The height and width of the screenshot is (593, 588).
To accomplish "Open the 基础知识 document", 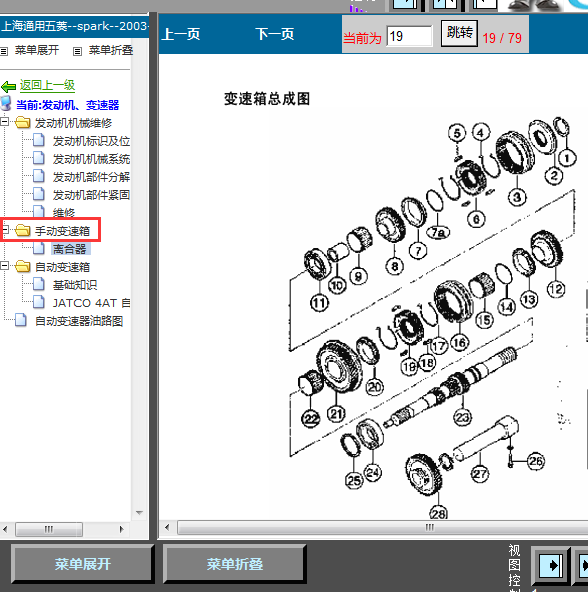I will coord(75,285).
